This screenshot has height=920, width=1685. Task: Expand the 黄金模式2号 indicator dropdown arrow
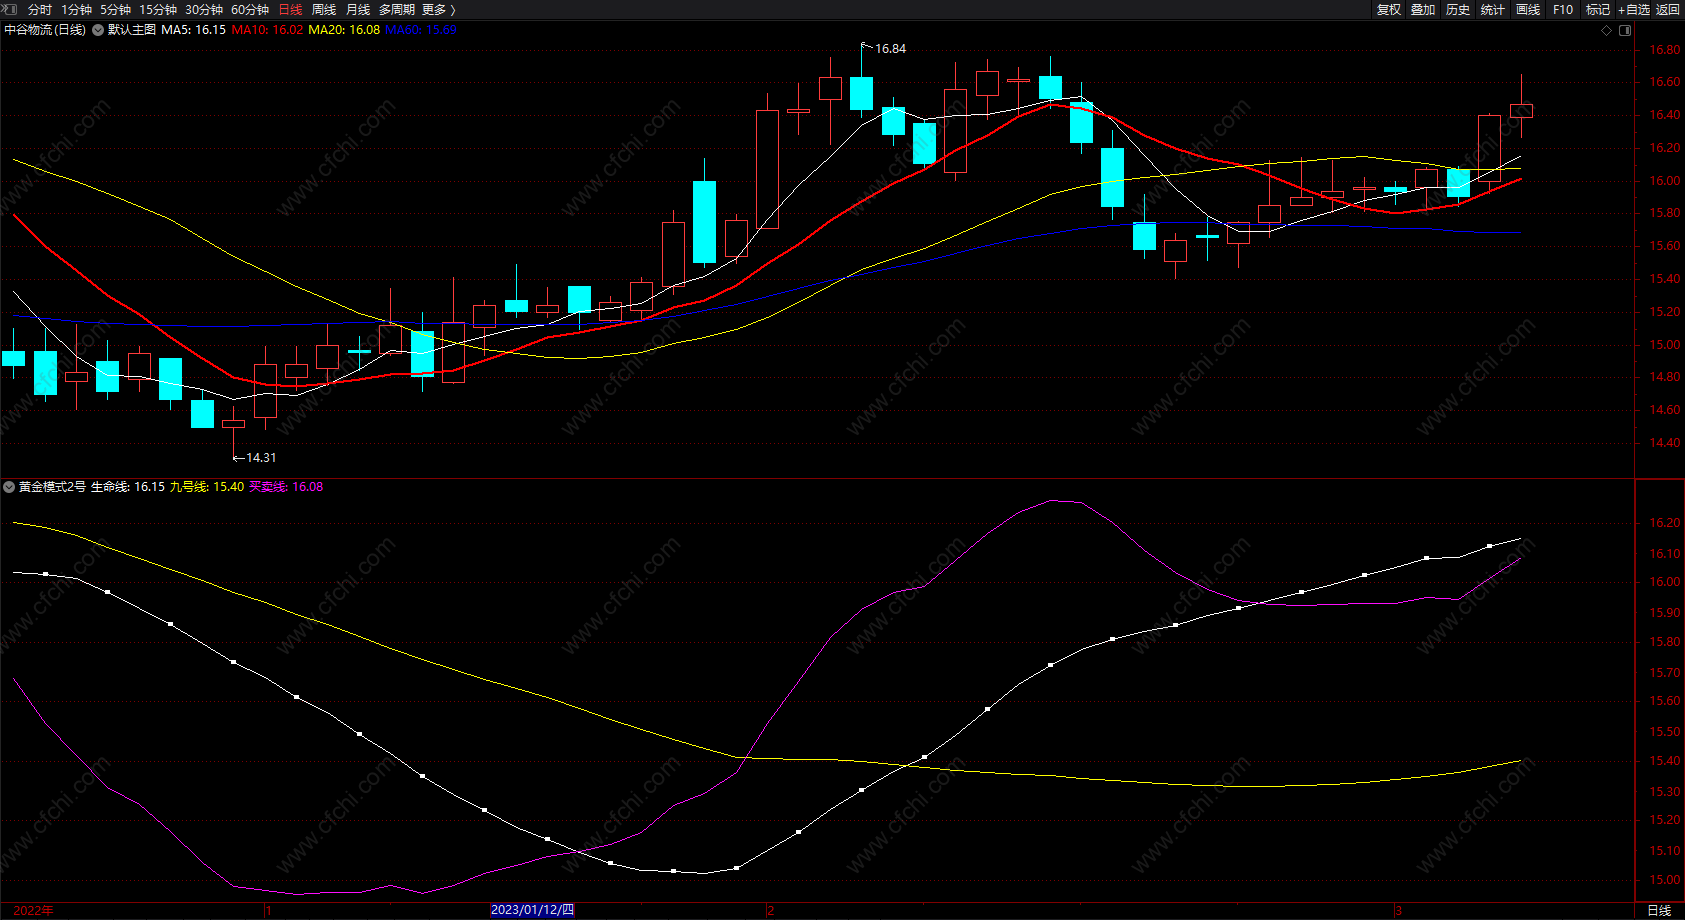pos(9,487)
